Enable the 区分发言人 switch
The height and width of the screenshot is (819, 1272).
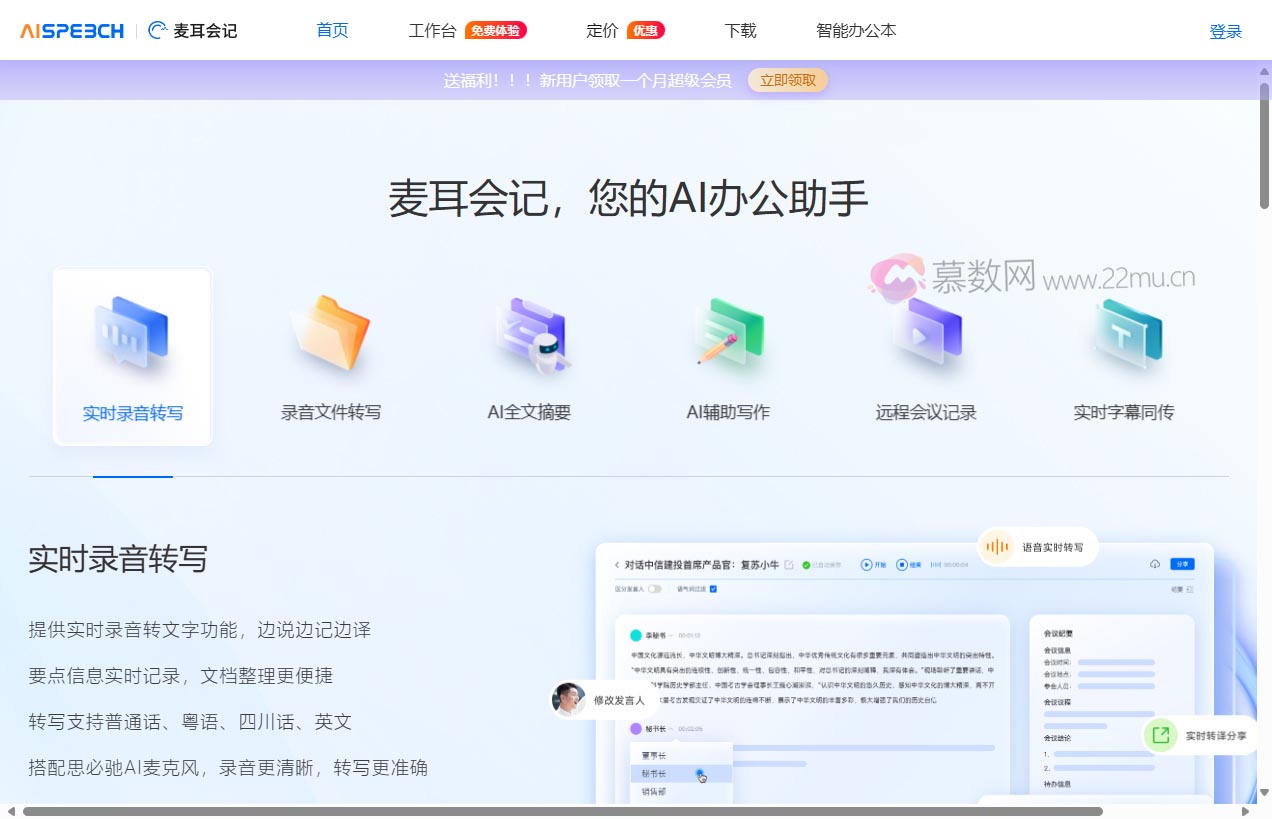tap(656, 590)
